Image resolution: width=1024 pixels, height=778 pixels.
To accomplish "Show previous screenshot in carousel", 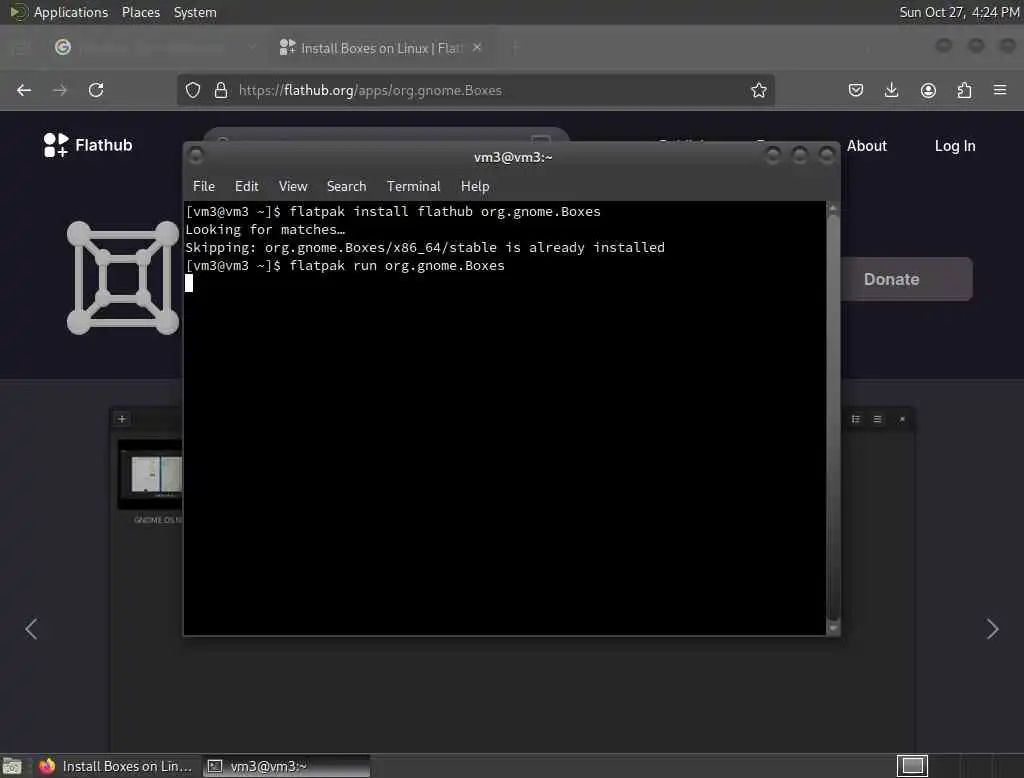I will (31, 629).
